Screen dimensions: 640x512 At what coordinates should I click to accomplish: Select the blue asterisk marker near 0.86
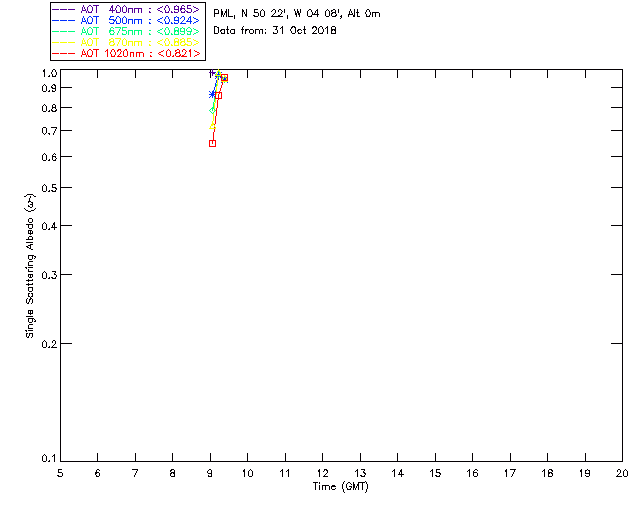pos(212,94)
